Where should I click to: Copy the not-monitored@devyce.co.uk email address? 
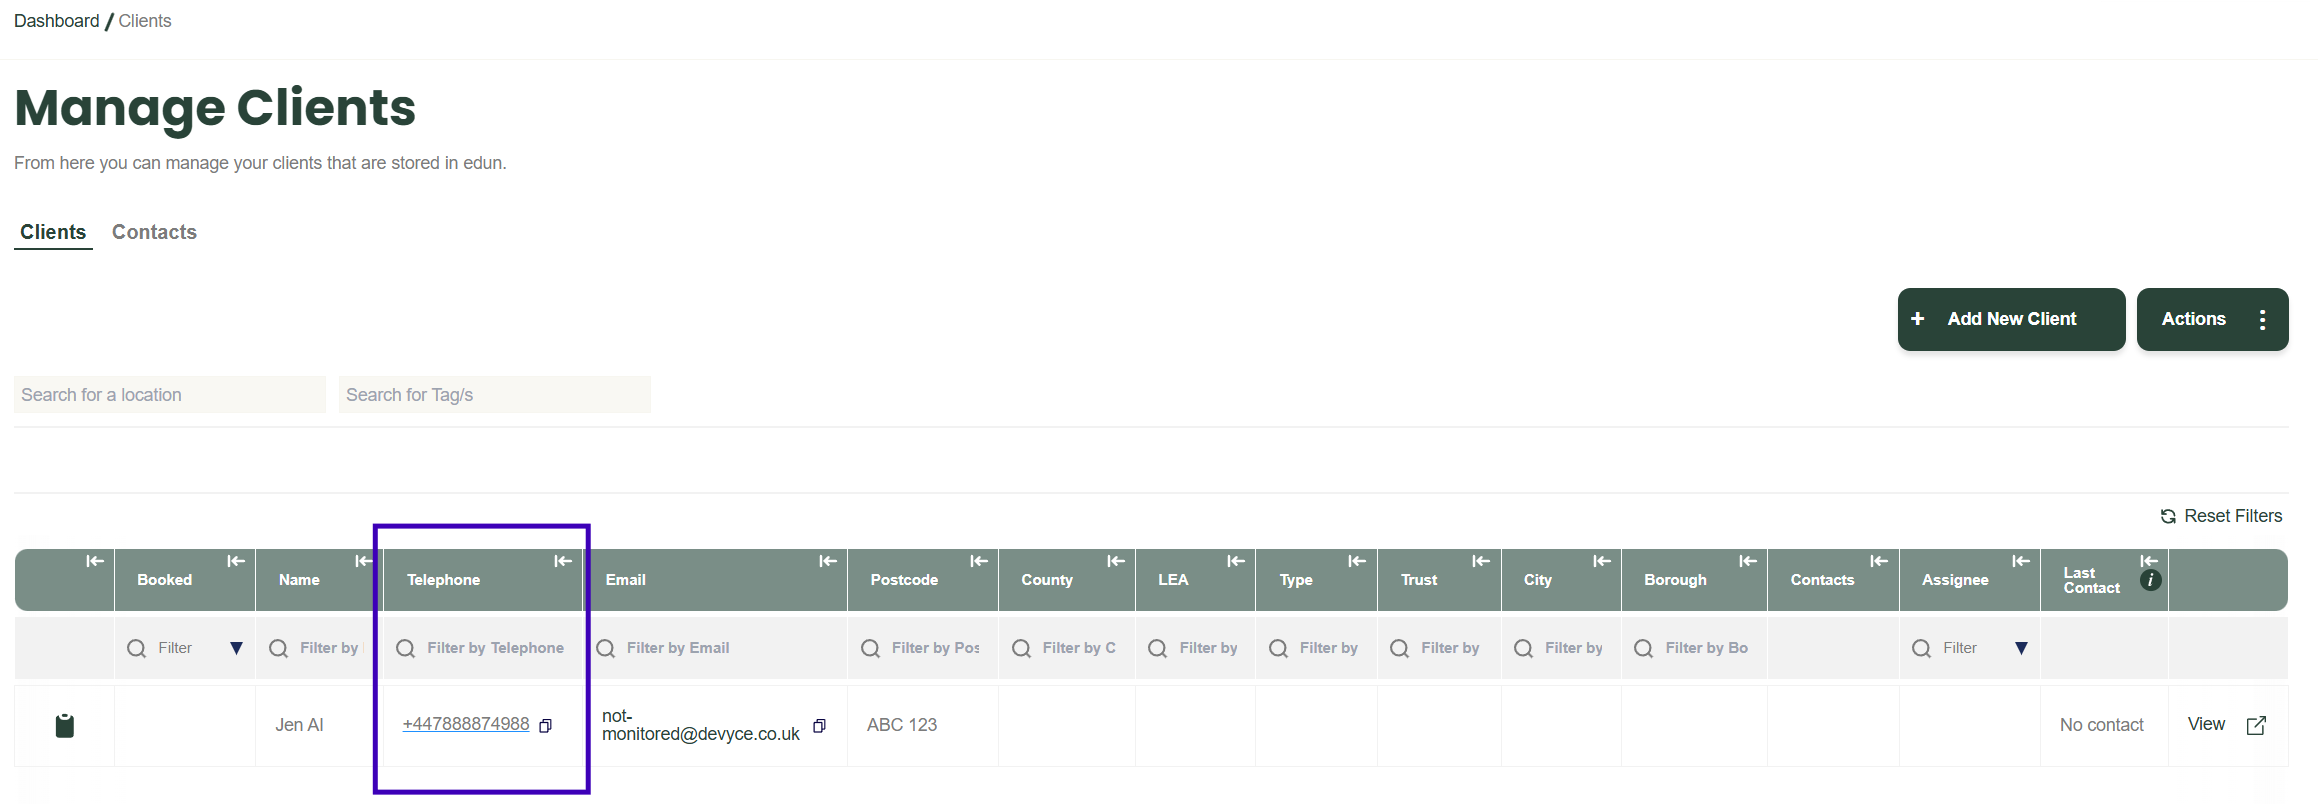tap(820, 726)
